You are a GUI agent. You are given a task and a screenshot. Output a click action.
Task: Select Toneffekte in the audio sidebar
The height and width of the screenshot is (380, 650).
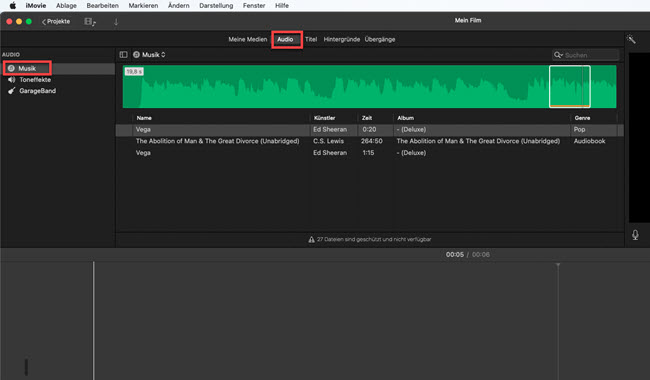(35, 80)
